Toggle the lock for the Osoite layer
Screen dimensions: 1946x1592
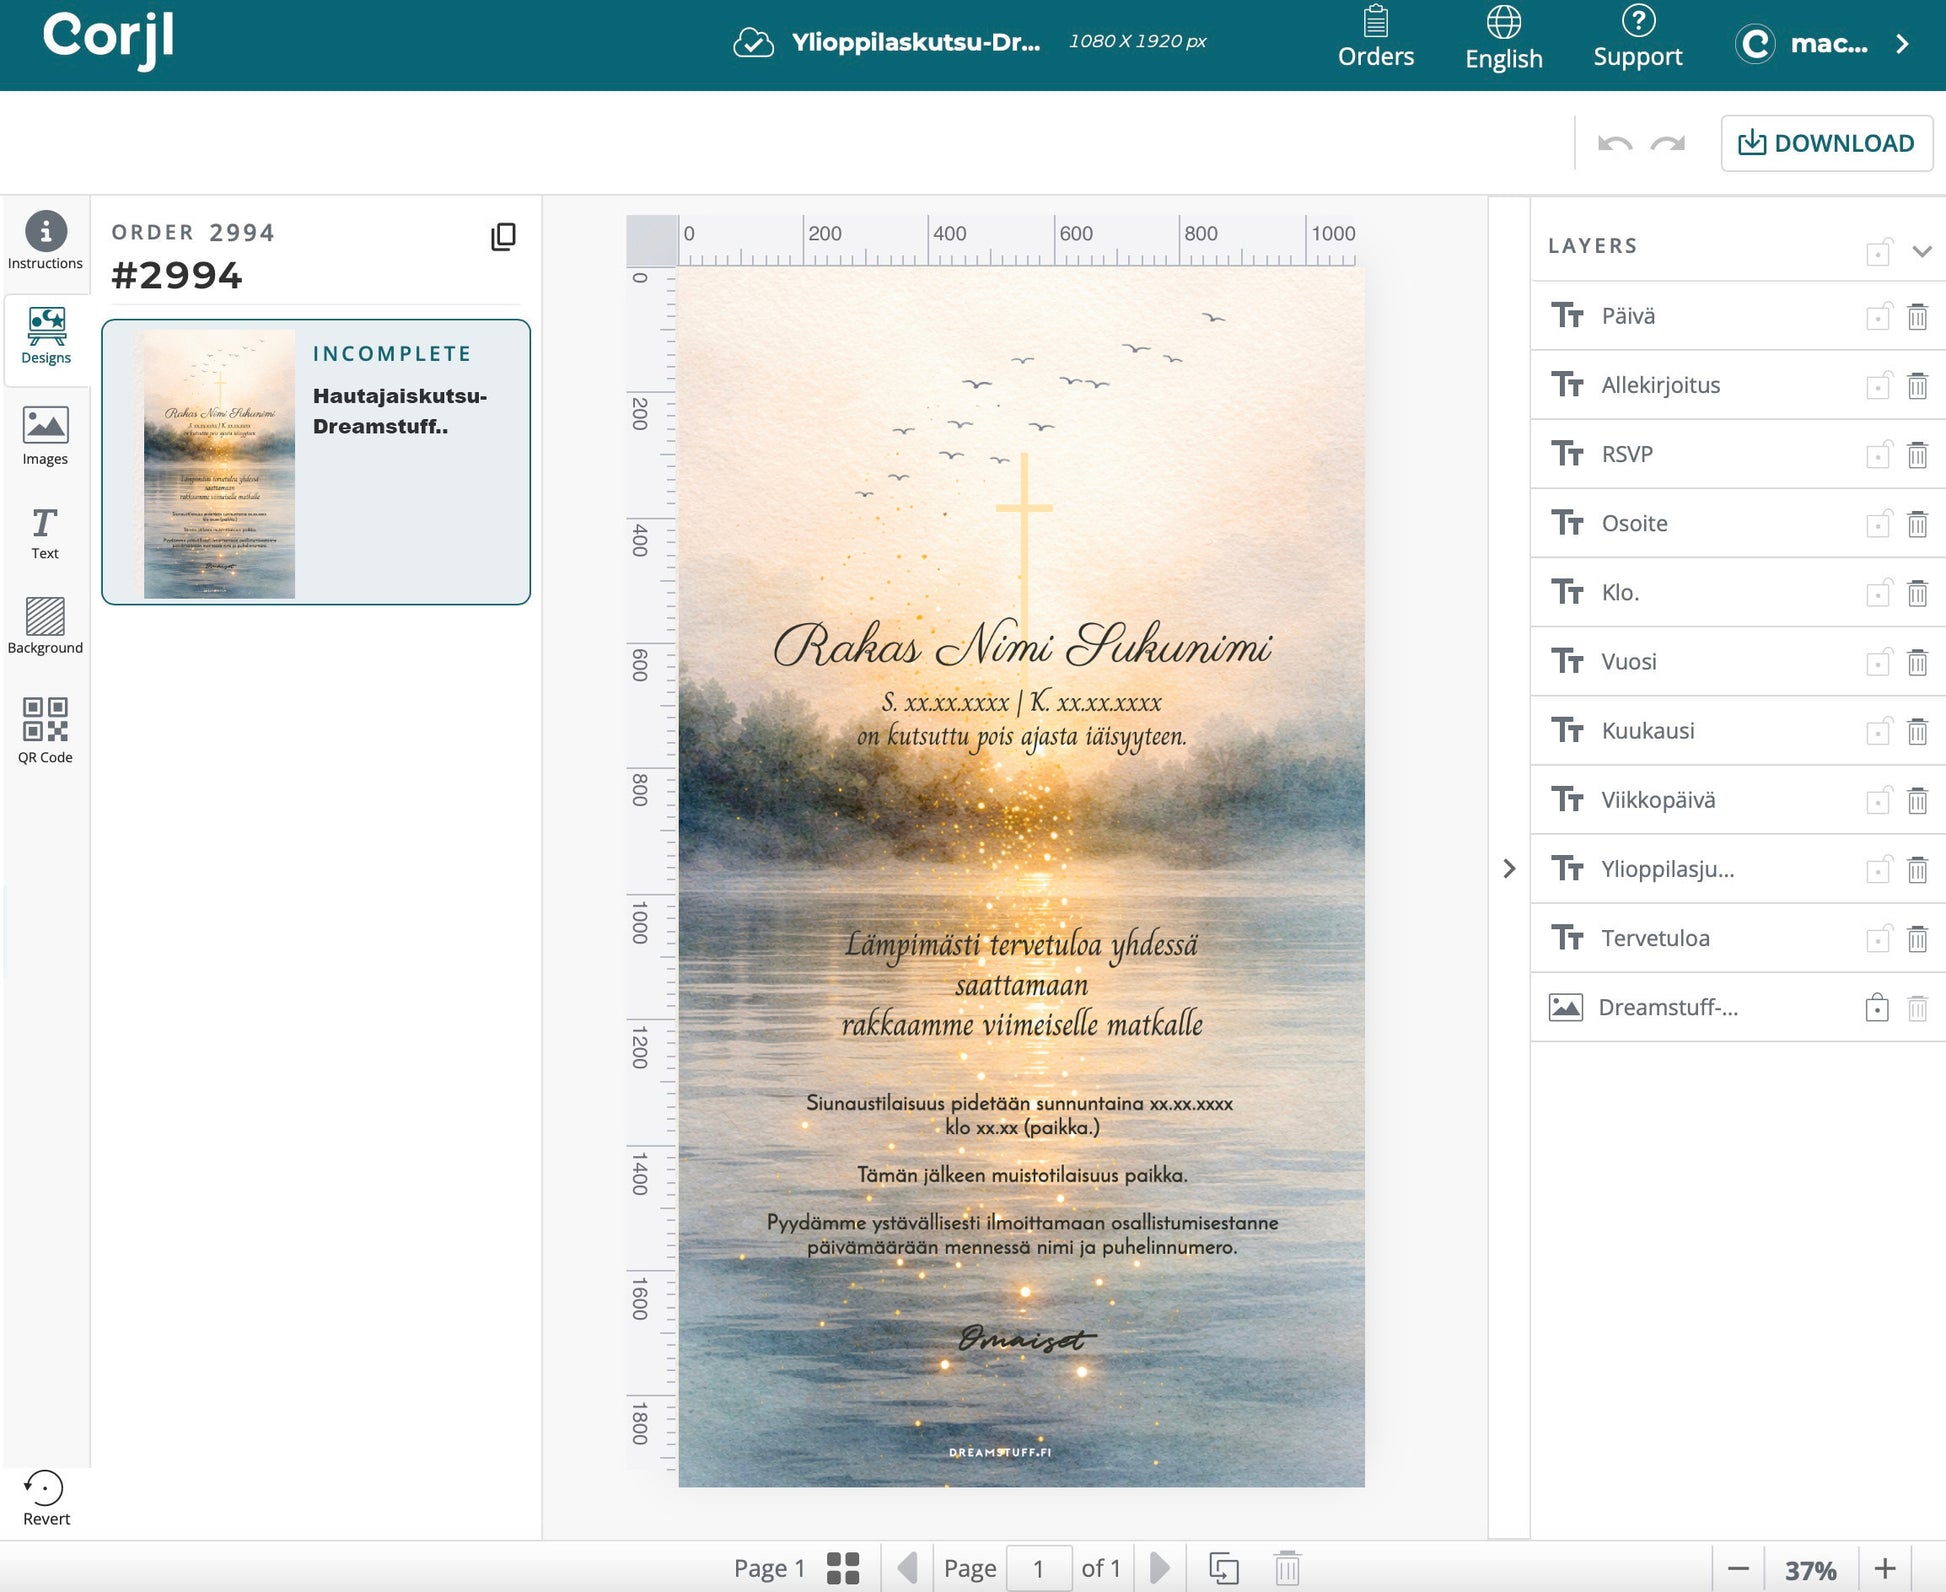(1878, 524)
